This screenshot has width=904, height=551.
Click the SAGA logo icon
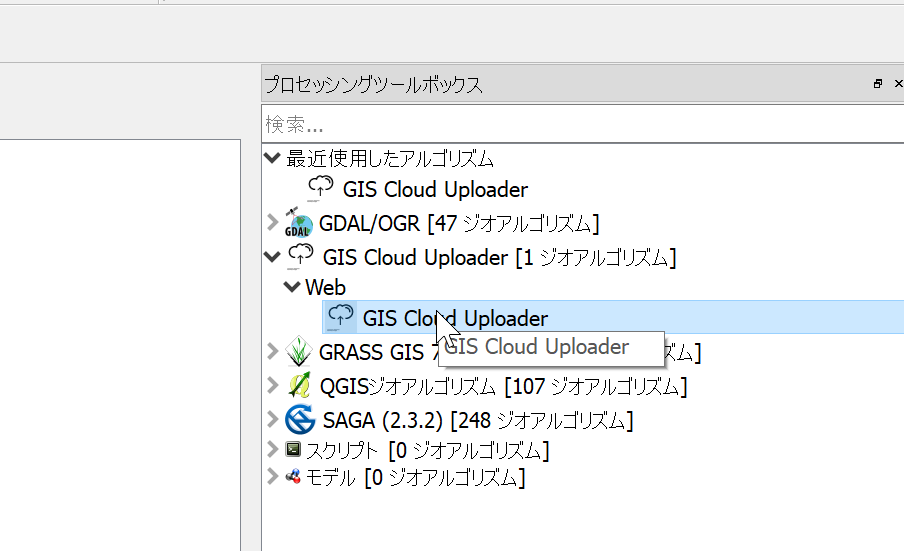(x=300, y=419)
